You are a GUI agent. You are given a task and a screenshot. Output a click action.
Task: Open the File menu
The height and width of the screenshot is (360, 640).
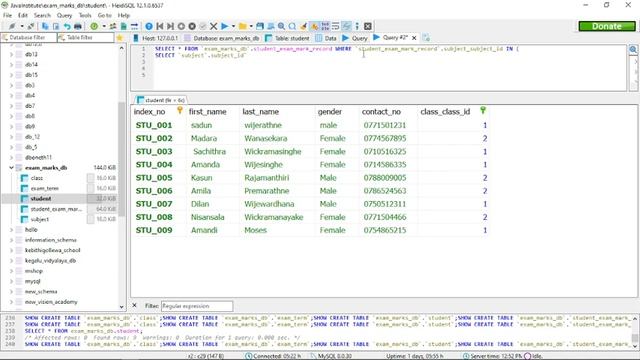[7, 15]
